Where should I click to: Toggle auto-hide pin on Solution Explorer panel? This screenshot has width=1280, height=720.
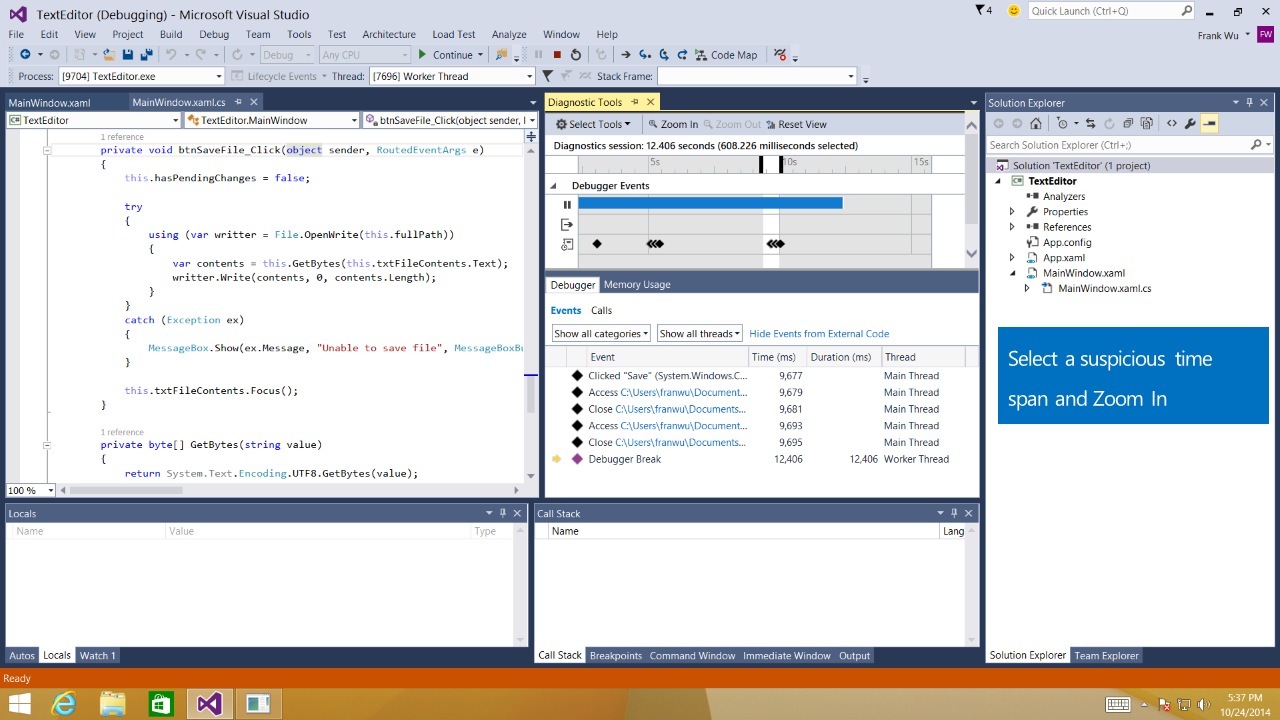tap(1249, 102)
